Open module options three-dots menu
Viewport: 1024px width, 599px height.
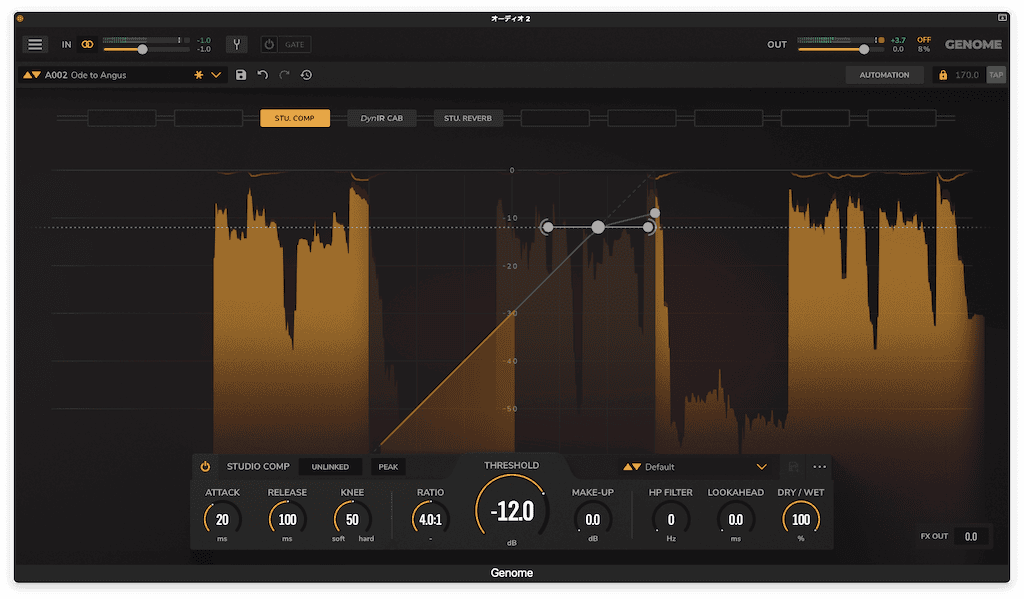[820, 467]
